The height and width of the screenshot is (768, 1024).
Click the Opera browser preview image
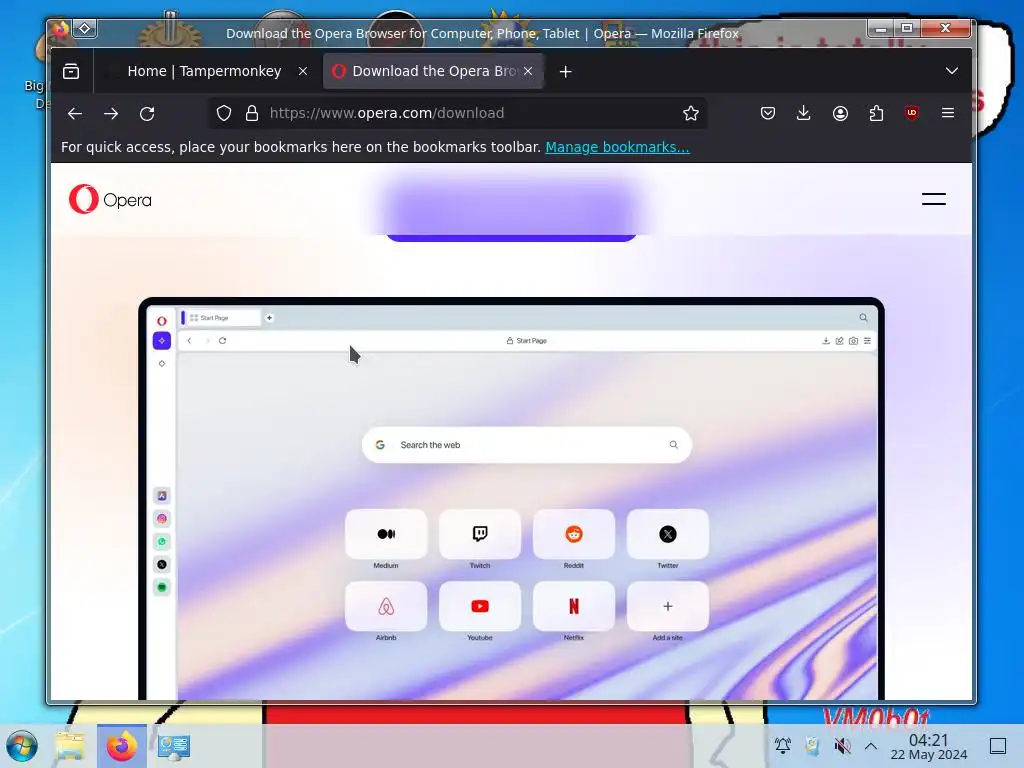pos(511,499)
